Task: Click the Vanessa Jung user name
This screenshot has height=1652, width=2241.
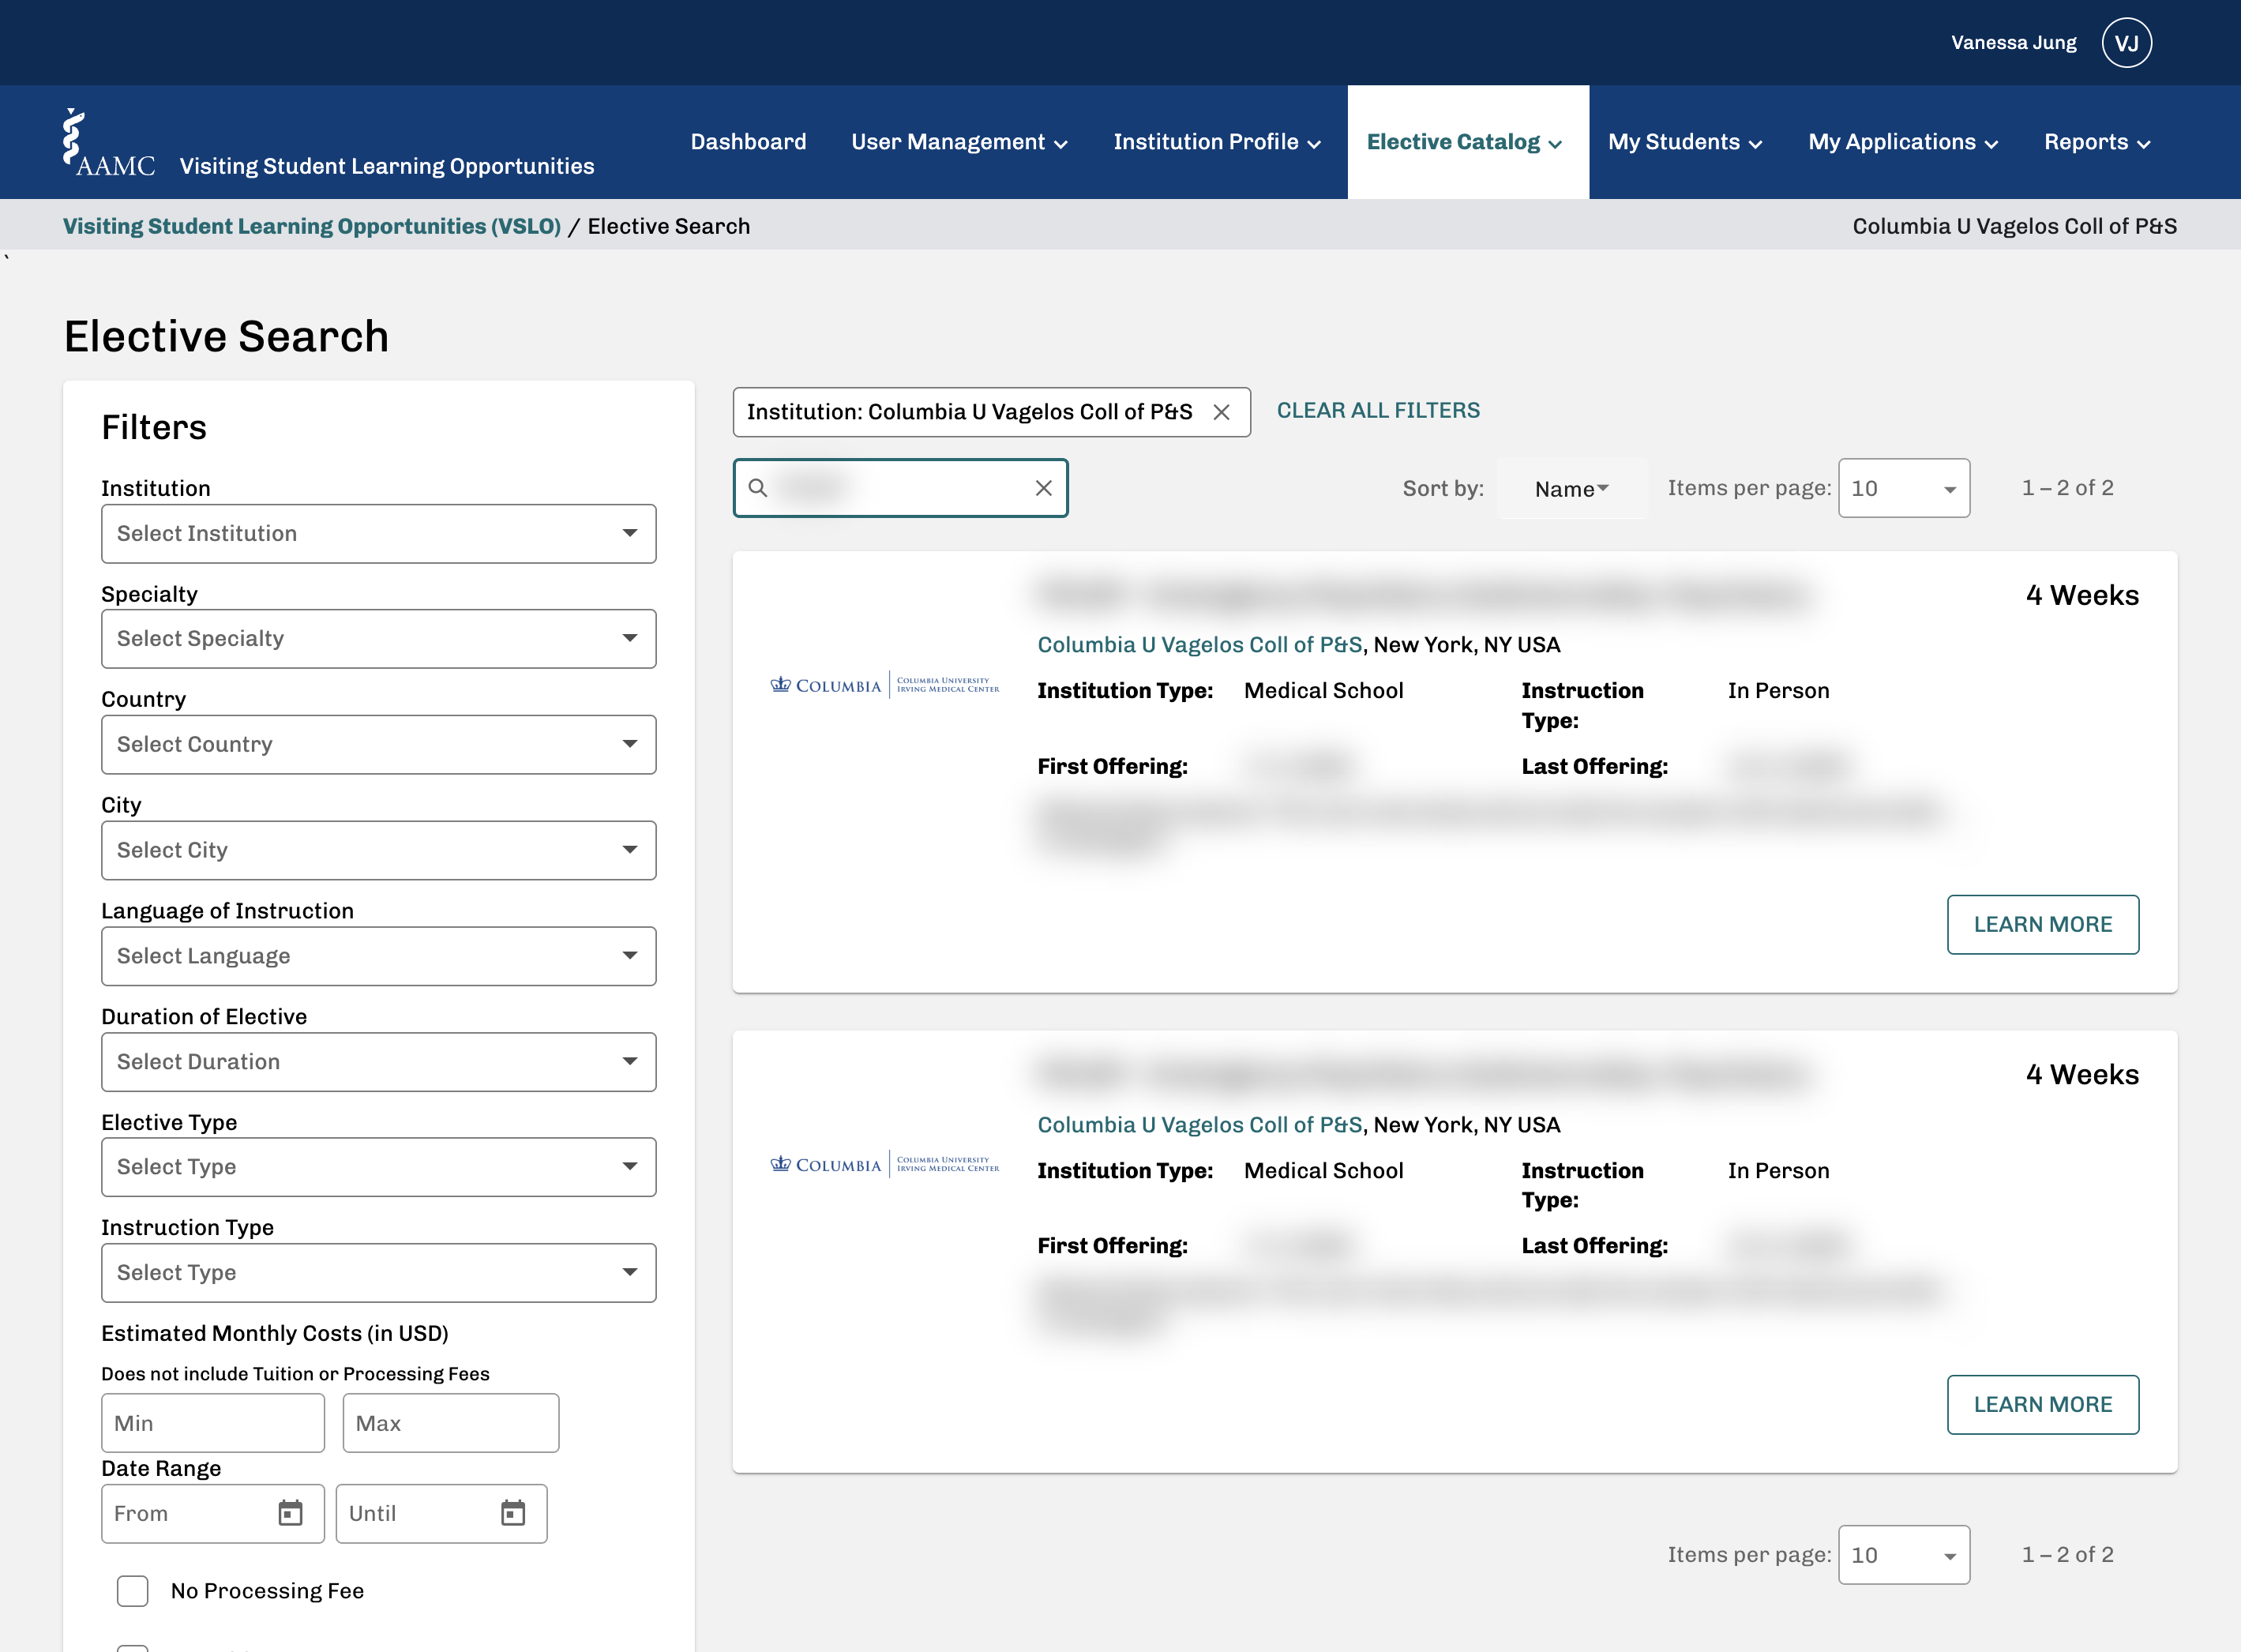Action: (2014, 43)
